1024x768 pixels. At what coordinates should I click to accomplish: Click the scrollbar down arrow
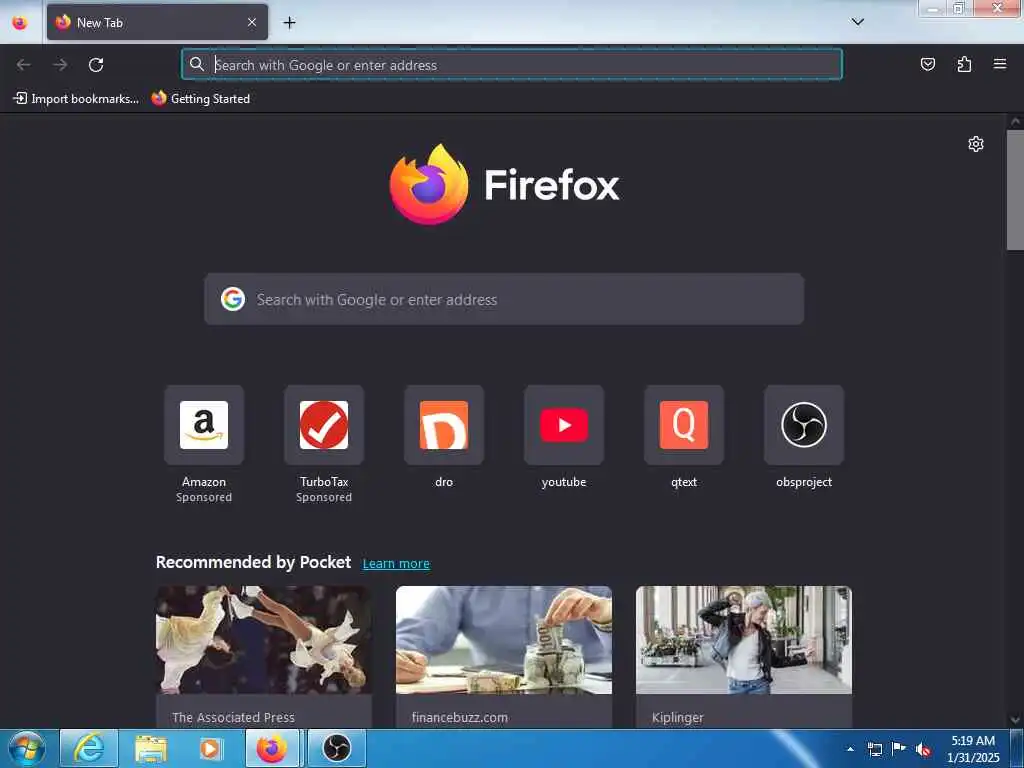[x=1015, y=720]
